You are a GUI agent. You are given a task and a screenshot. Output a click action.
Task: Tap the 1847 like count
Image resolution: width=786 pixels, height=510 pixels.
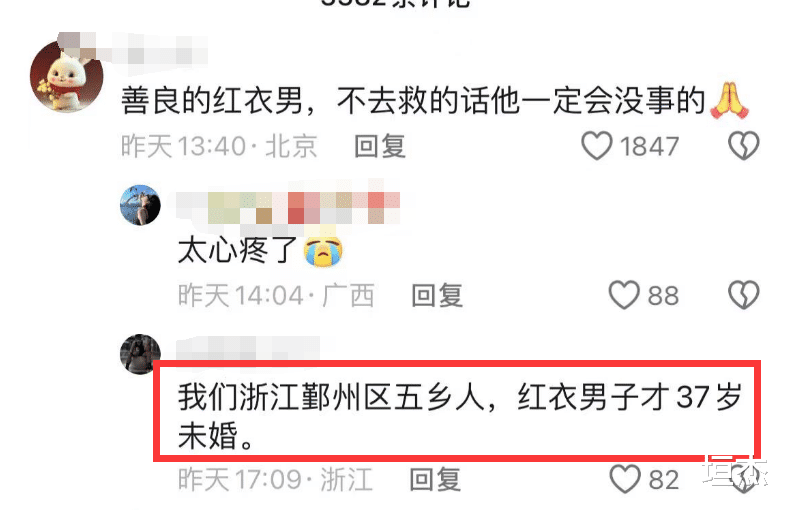point(649,146)
